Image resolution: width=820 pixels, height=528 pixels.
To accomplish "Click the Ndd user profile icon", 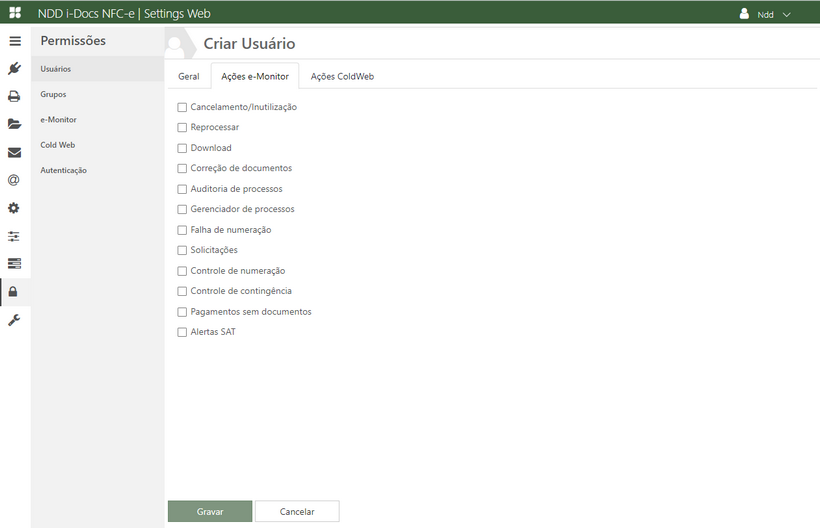I will click(744, 14).
